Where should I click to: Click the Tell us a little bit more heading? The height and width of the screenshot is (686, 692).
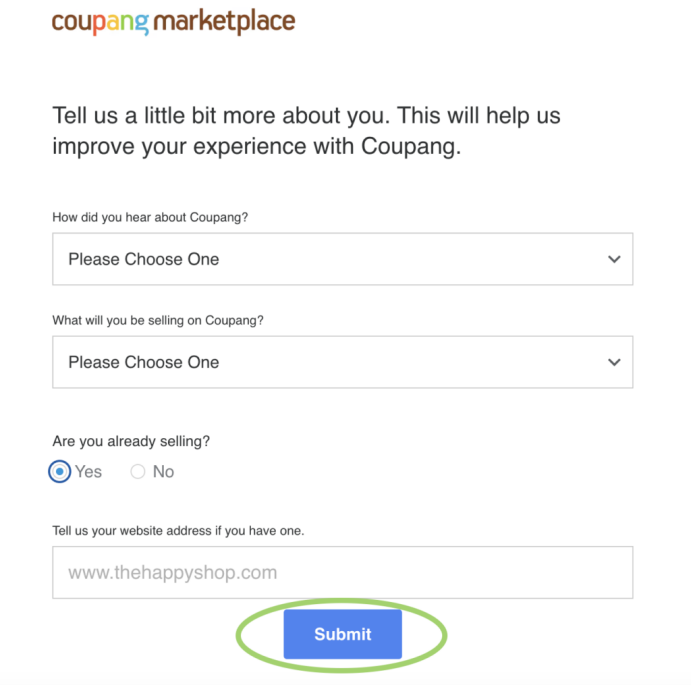pos(306,131)
